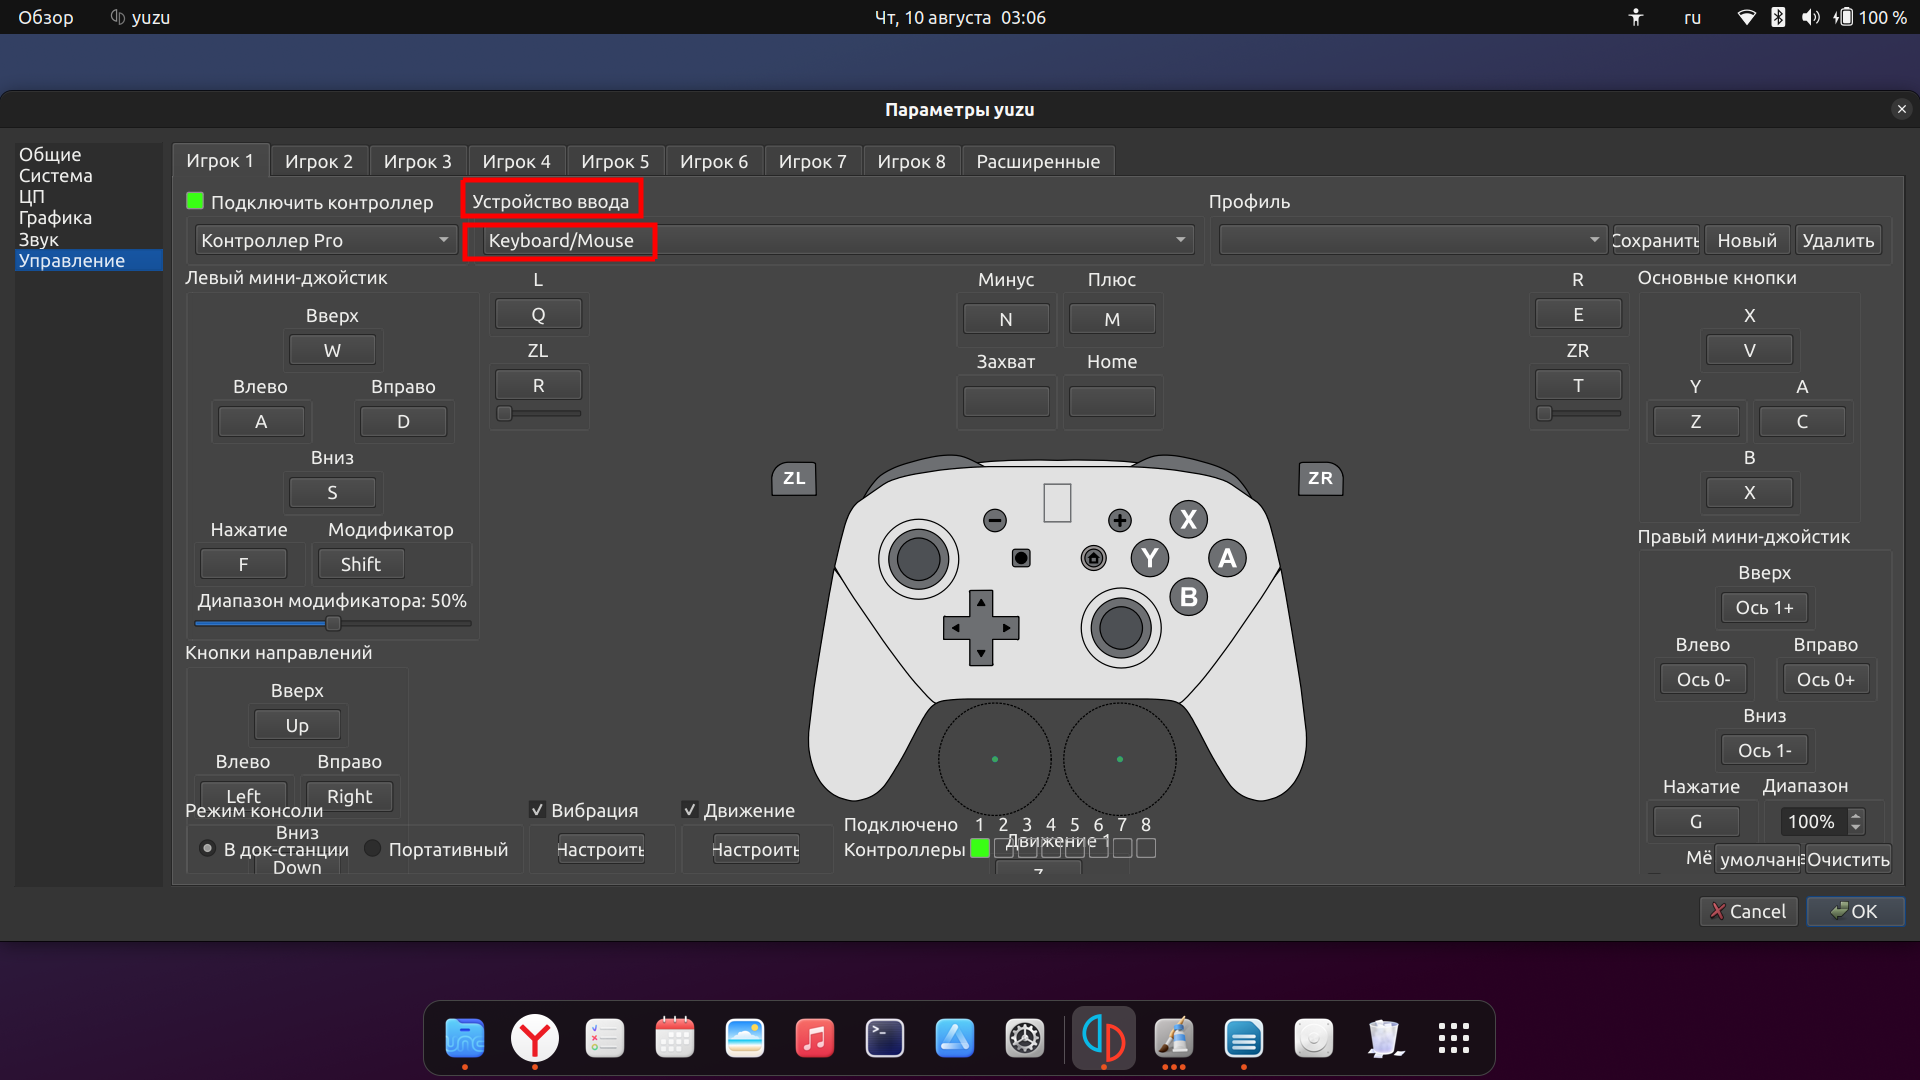Select Графика in the settings sidebar
This screenshot has width=1920, height=1080.
click(x=55, y=218)
